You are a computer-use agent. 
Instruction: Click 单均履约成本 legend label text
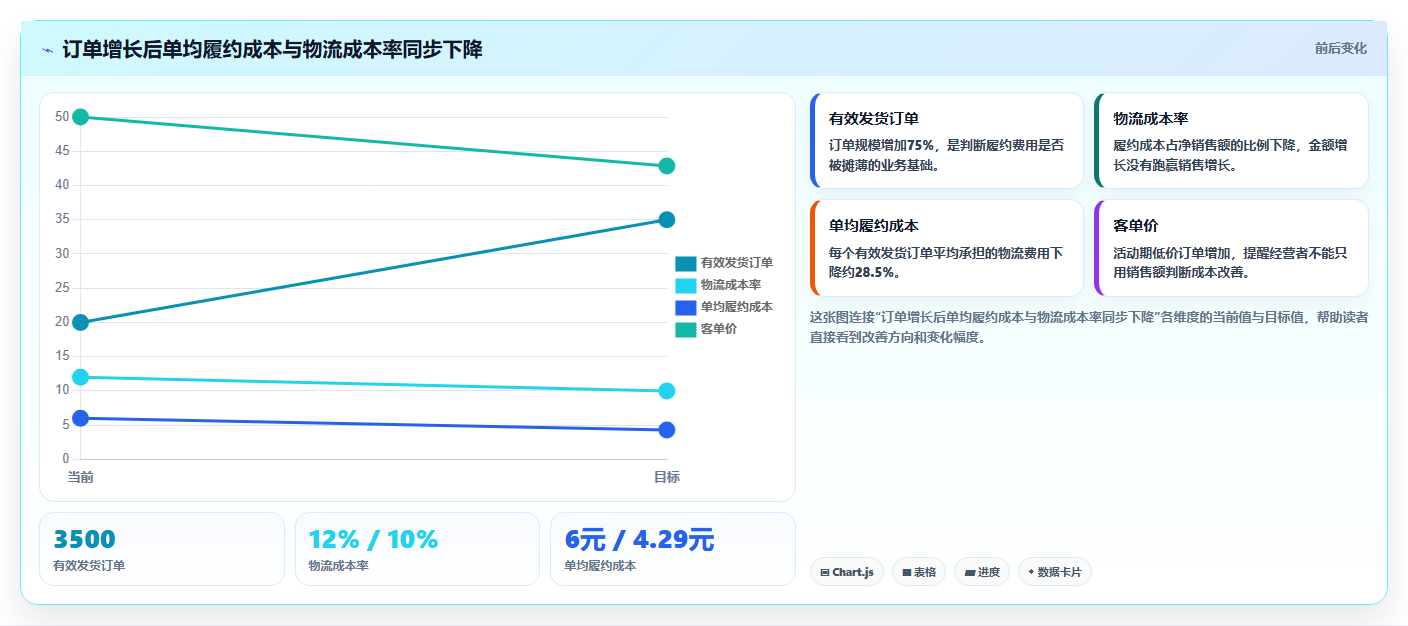pyautogui.click(x=737, y=307)
